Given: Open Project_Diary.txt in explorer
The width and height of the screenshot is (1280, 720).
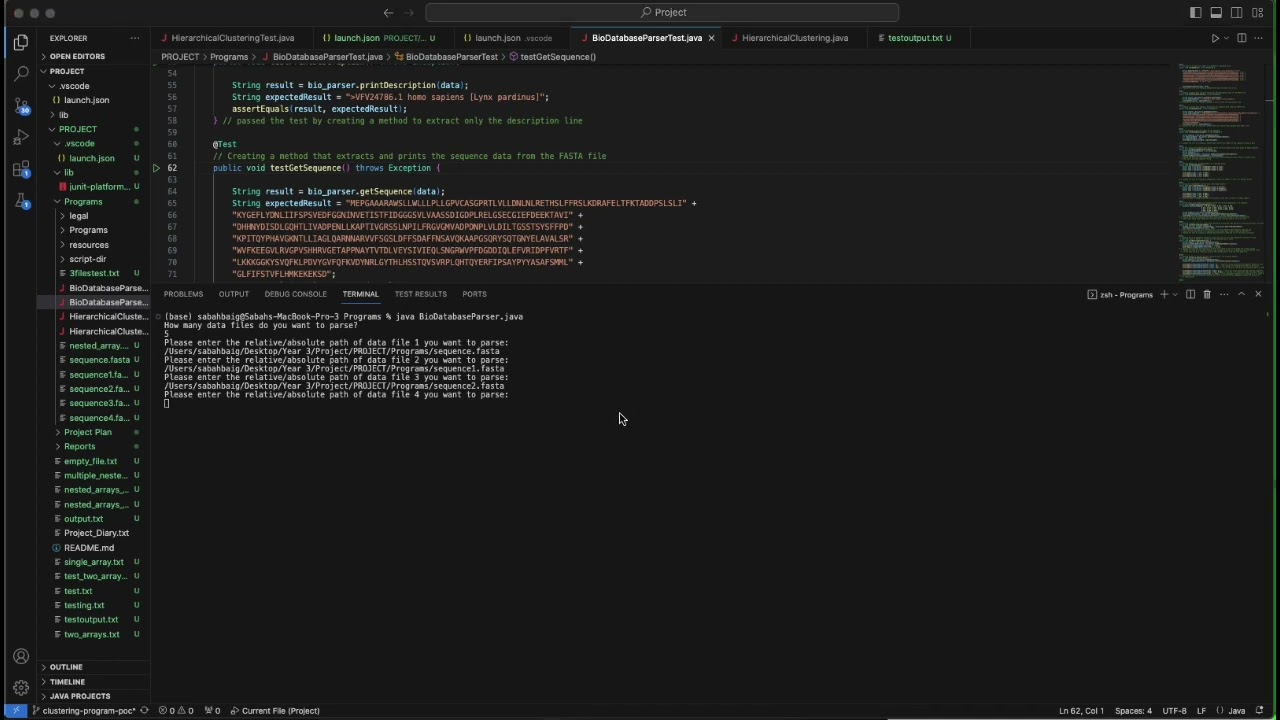Looking at the screenshot, I should pos(96,533).
